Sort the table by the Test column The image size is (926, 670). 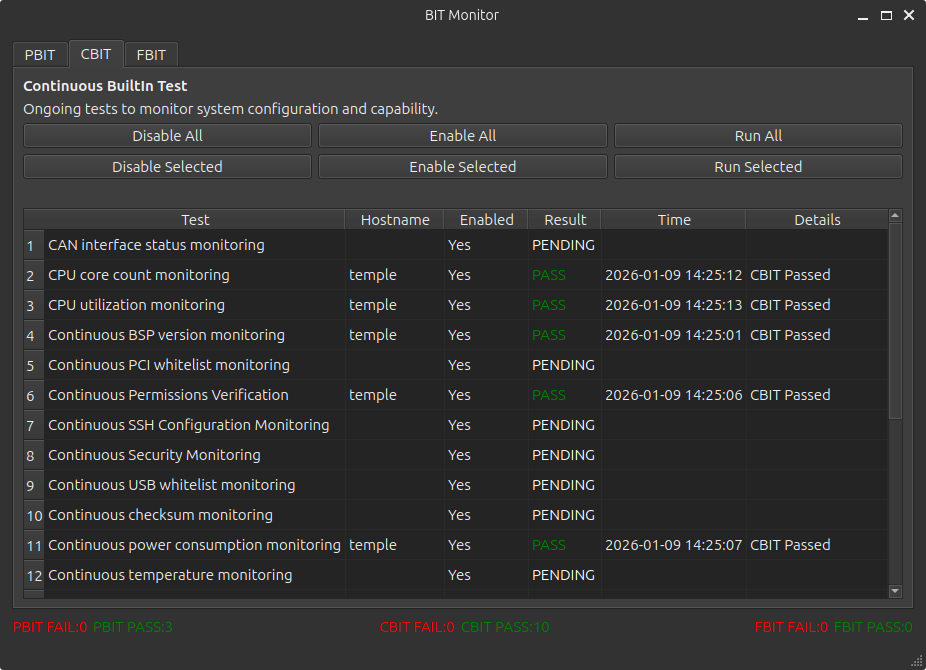pyautogui.click(x=195, y=219)
